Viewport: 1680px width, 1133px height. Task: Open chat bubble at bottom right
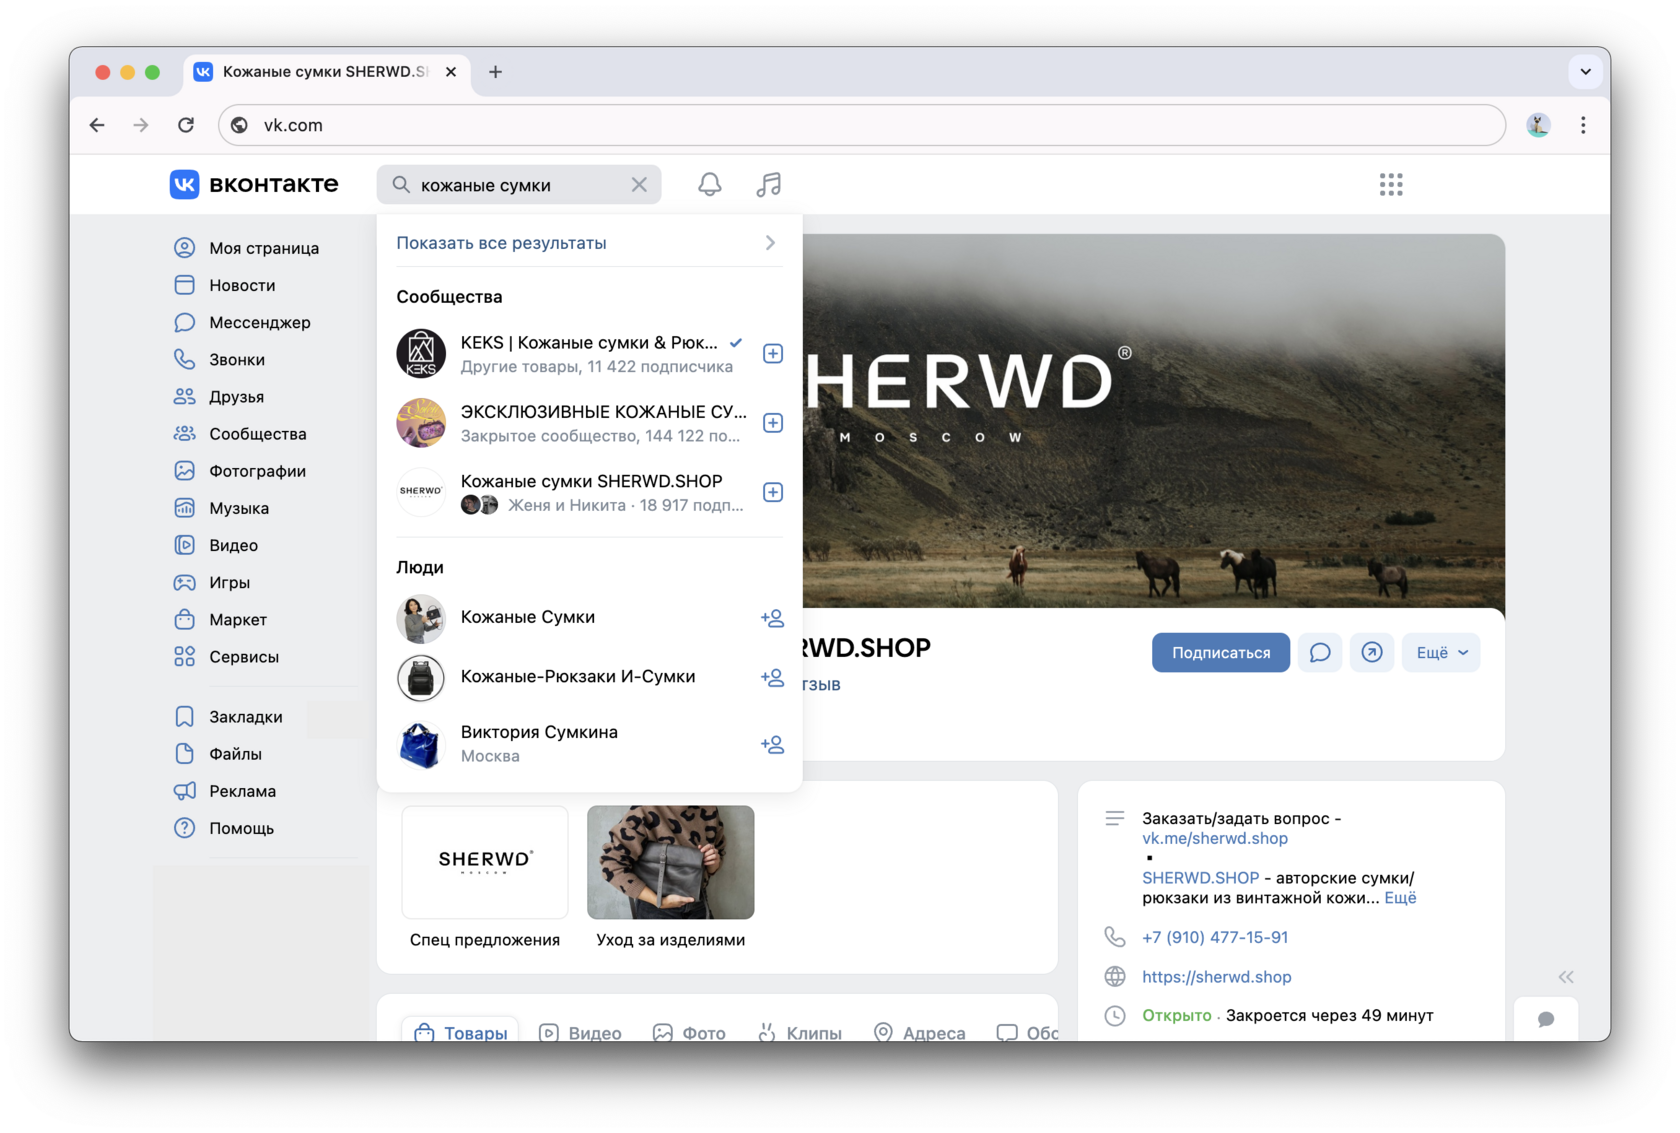click(1545, 1019)
